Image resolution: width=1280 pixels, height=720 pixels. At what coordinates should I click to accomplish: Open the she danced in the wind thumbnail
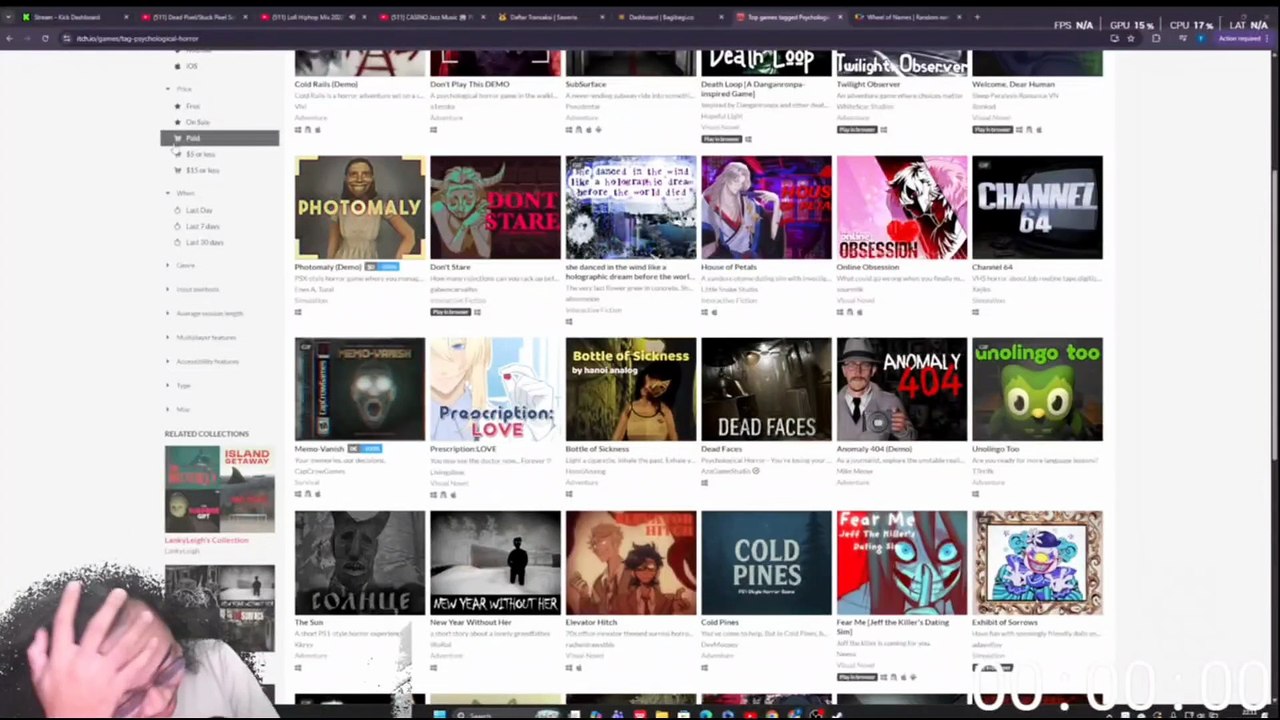[x=631, y=207]
